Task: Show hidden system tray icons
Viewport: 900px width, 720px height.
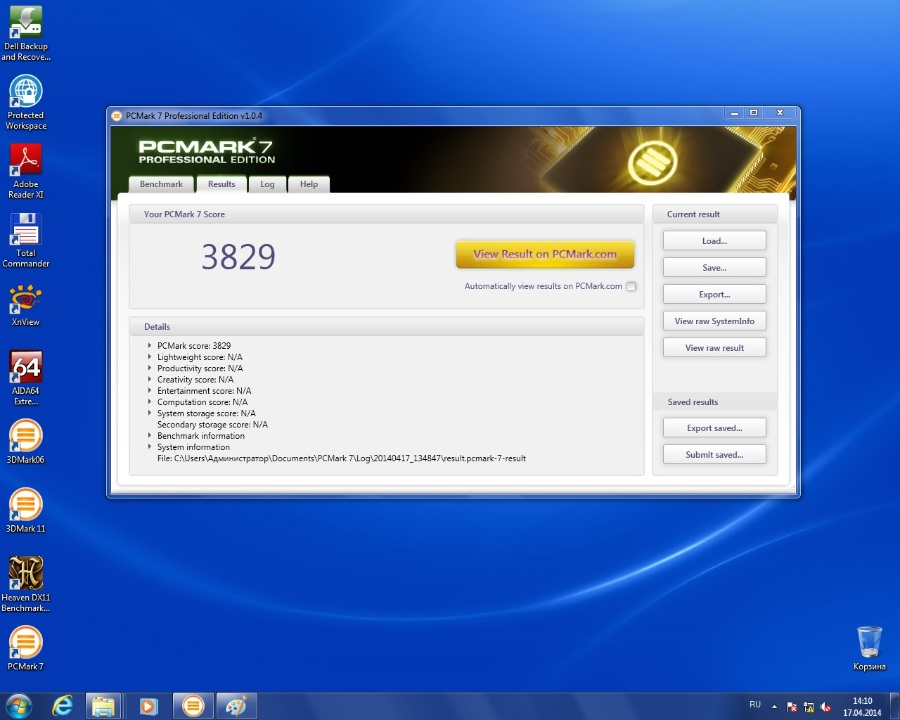Action: [774, 706]
